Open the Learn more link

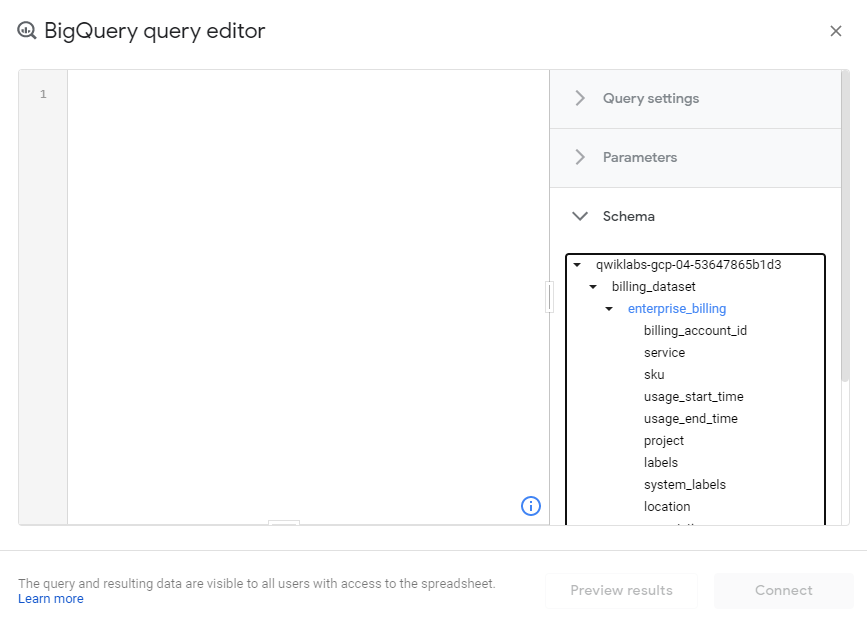point(51,599)
